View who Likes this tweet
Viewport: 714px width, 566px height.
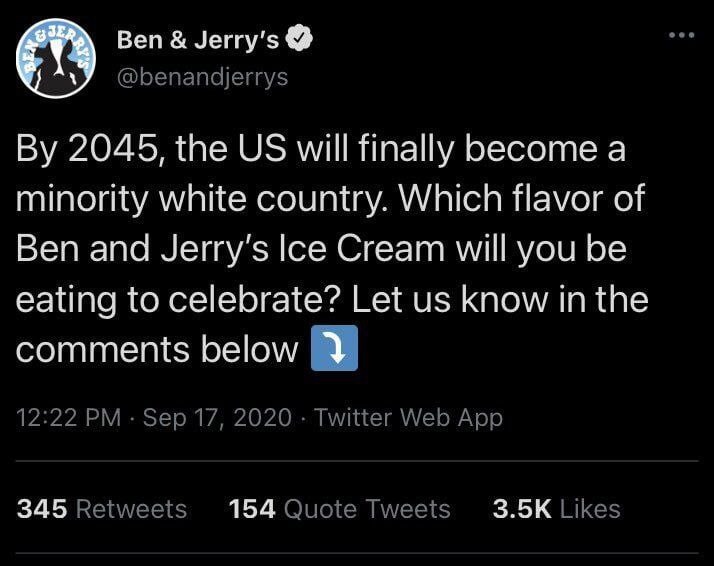pyautogui.click(x=590, y=509)
